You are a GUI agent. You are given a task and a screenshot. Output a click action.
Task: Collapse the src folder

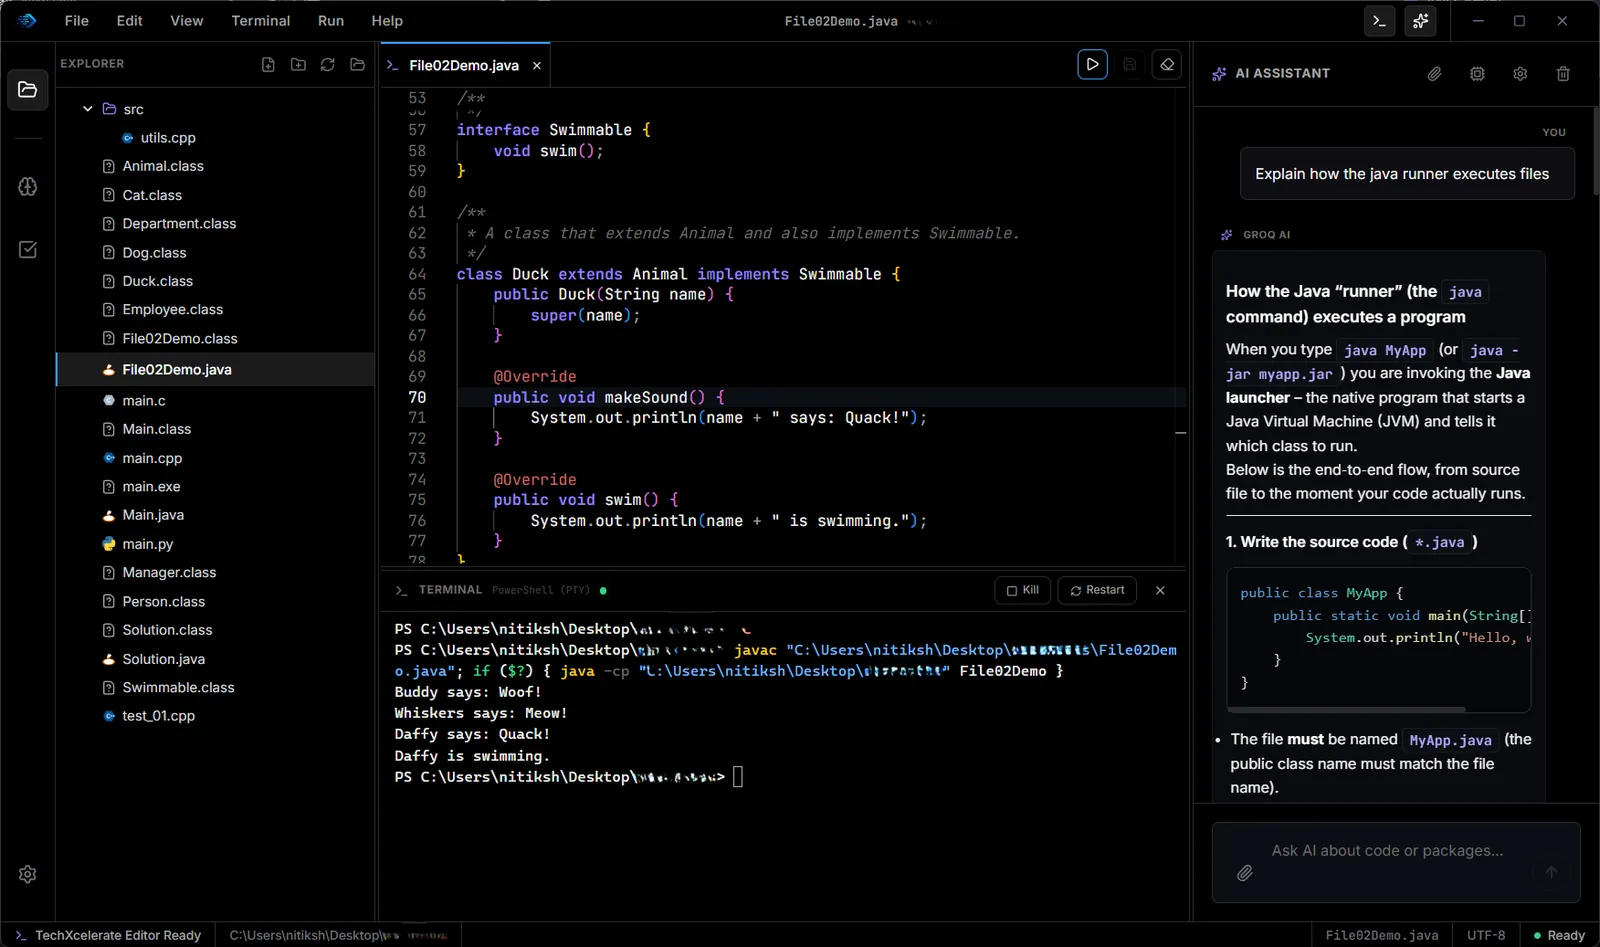click(x=88, y=109)
